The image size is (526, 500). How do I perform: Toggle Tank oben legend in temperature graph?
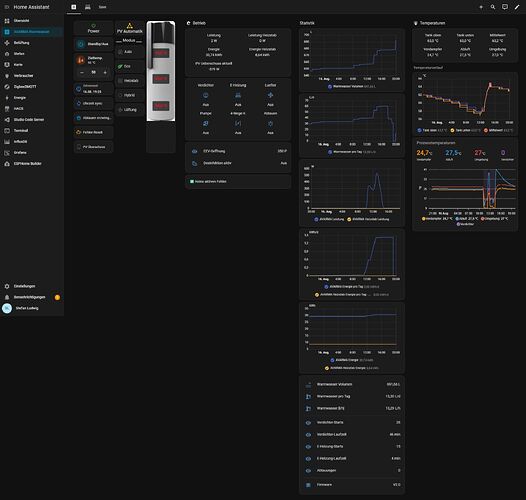coord(432,131)
